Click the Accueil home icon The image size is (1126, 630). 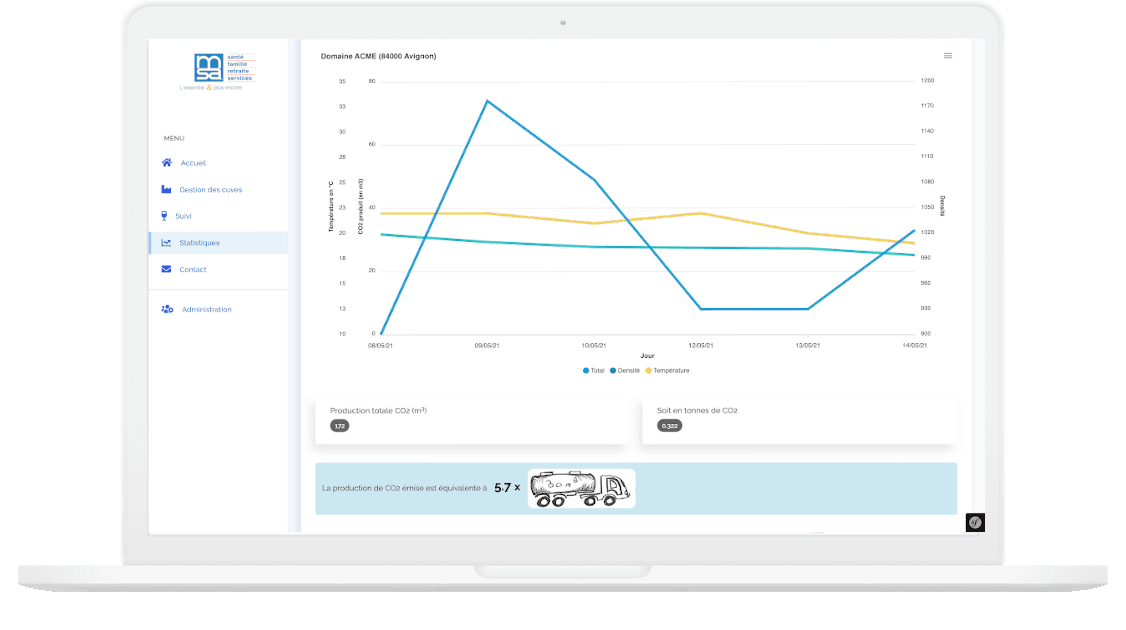coord(167,163)
